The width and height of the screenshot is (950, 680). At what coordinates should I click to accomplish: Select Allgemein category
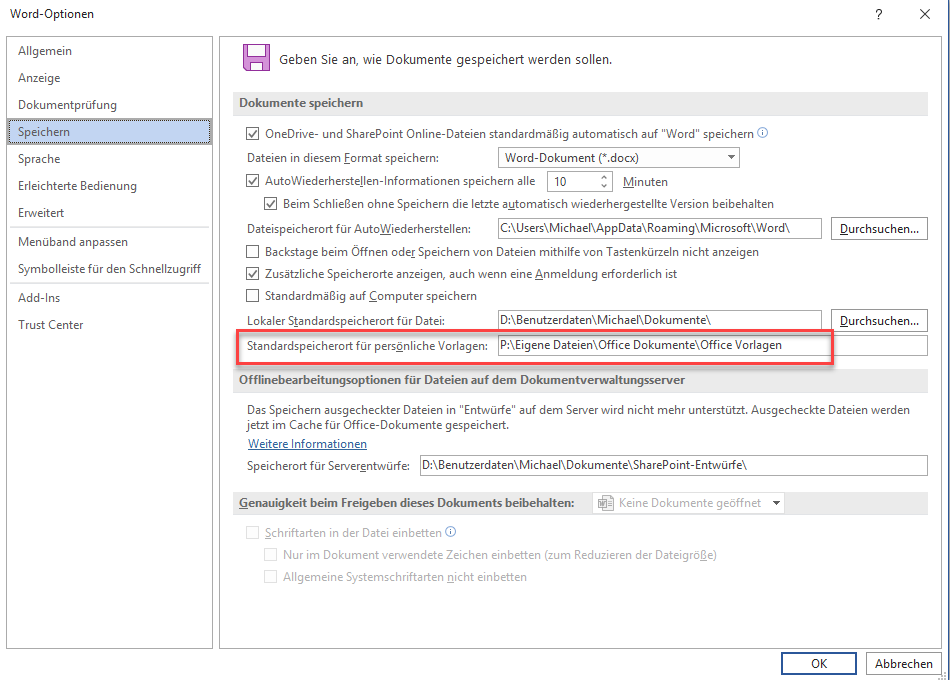coord(110,51)
